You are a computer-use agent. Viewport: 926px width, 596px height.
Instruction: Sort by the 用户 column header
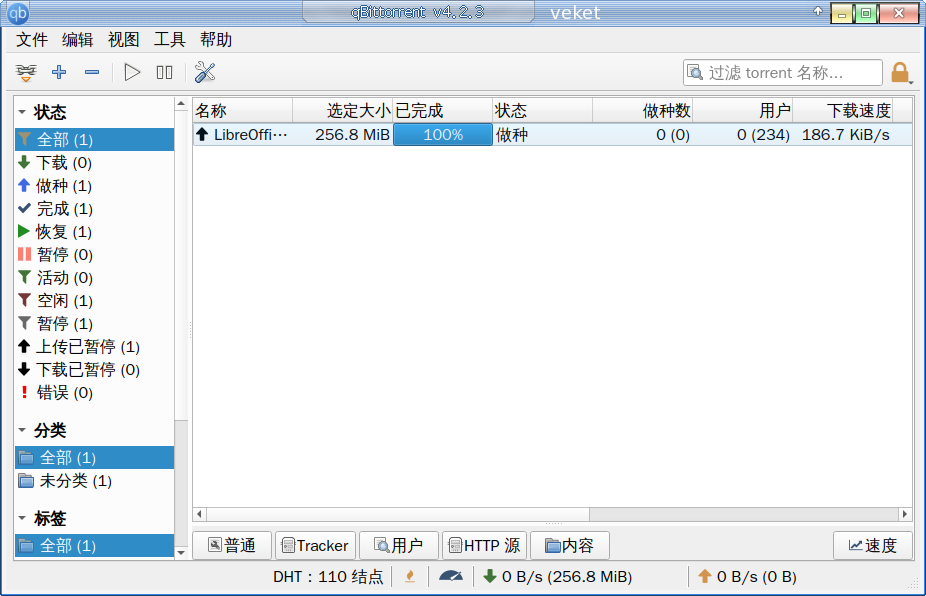[x=742, y=110]
